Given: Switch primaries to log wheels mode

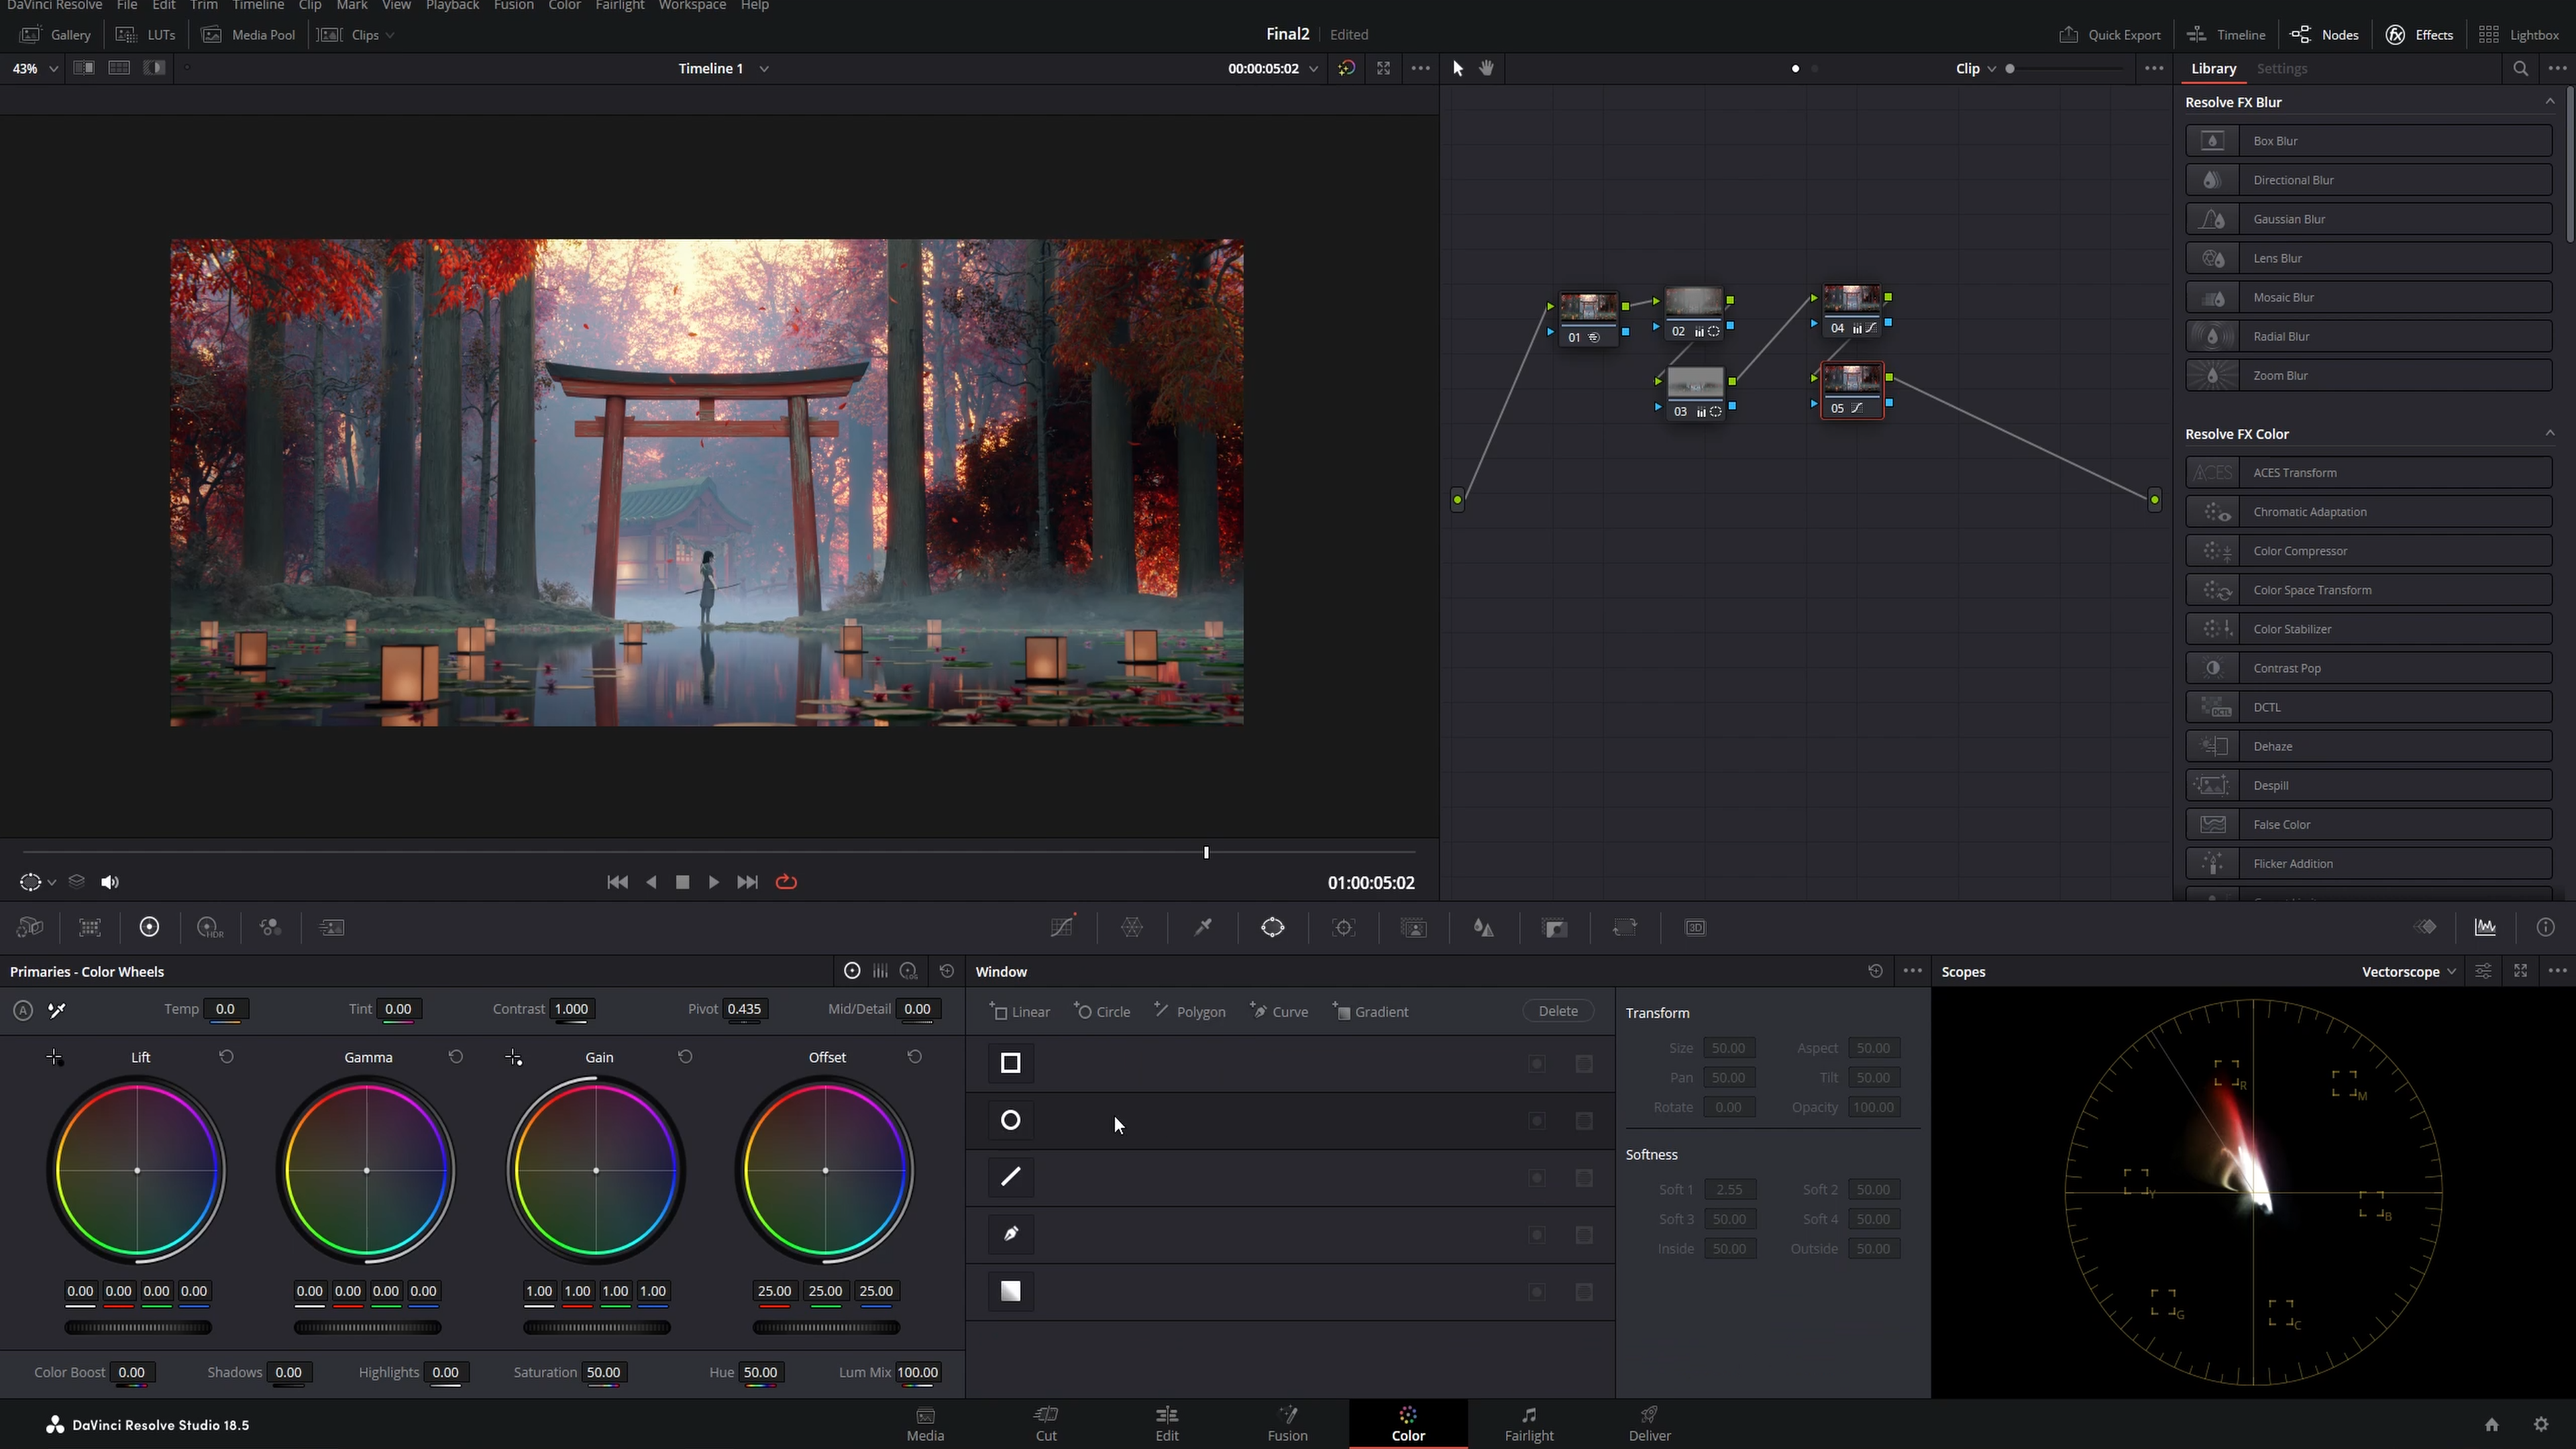Looking at the screenshot, I should (x=908, y=971).
